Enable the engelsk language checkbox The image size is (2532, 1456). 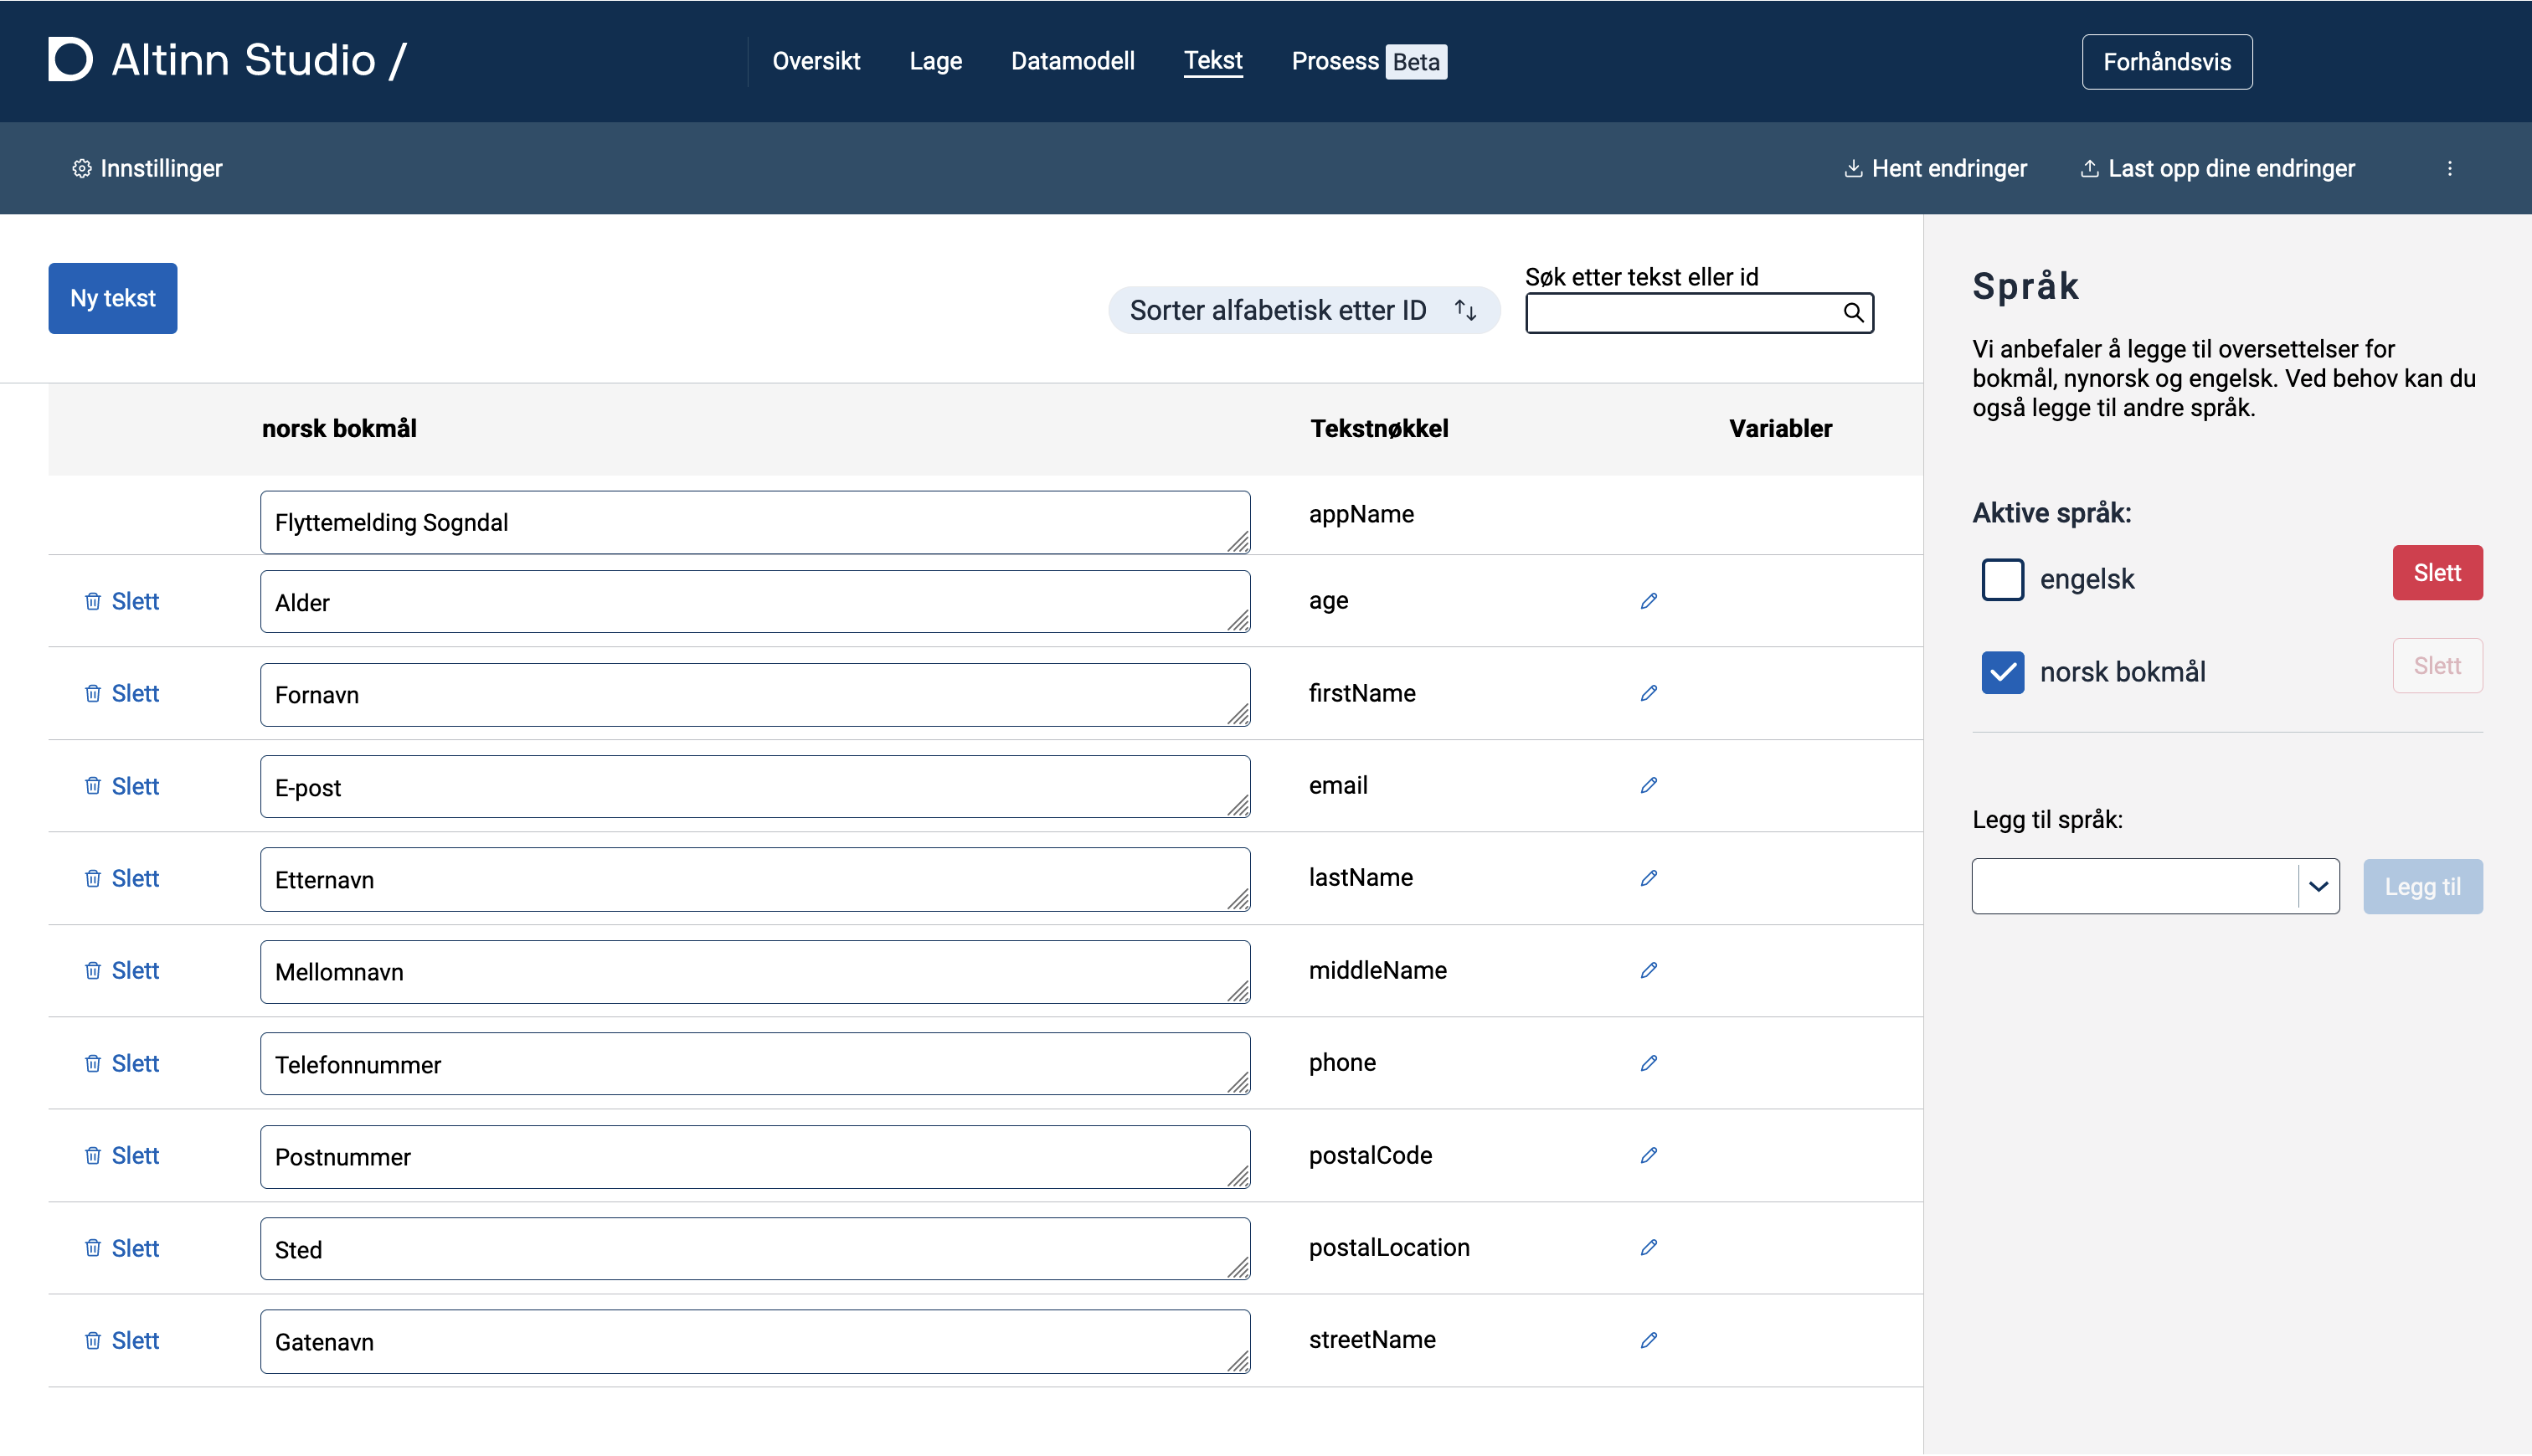2002,579
